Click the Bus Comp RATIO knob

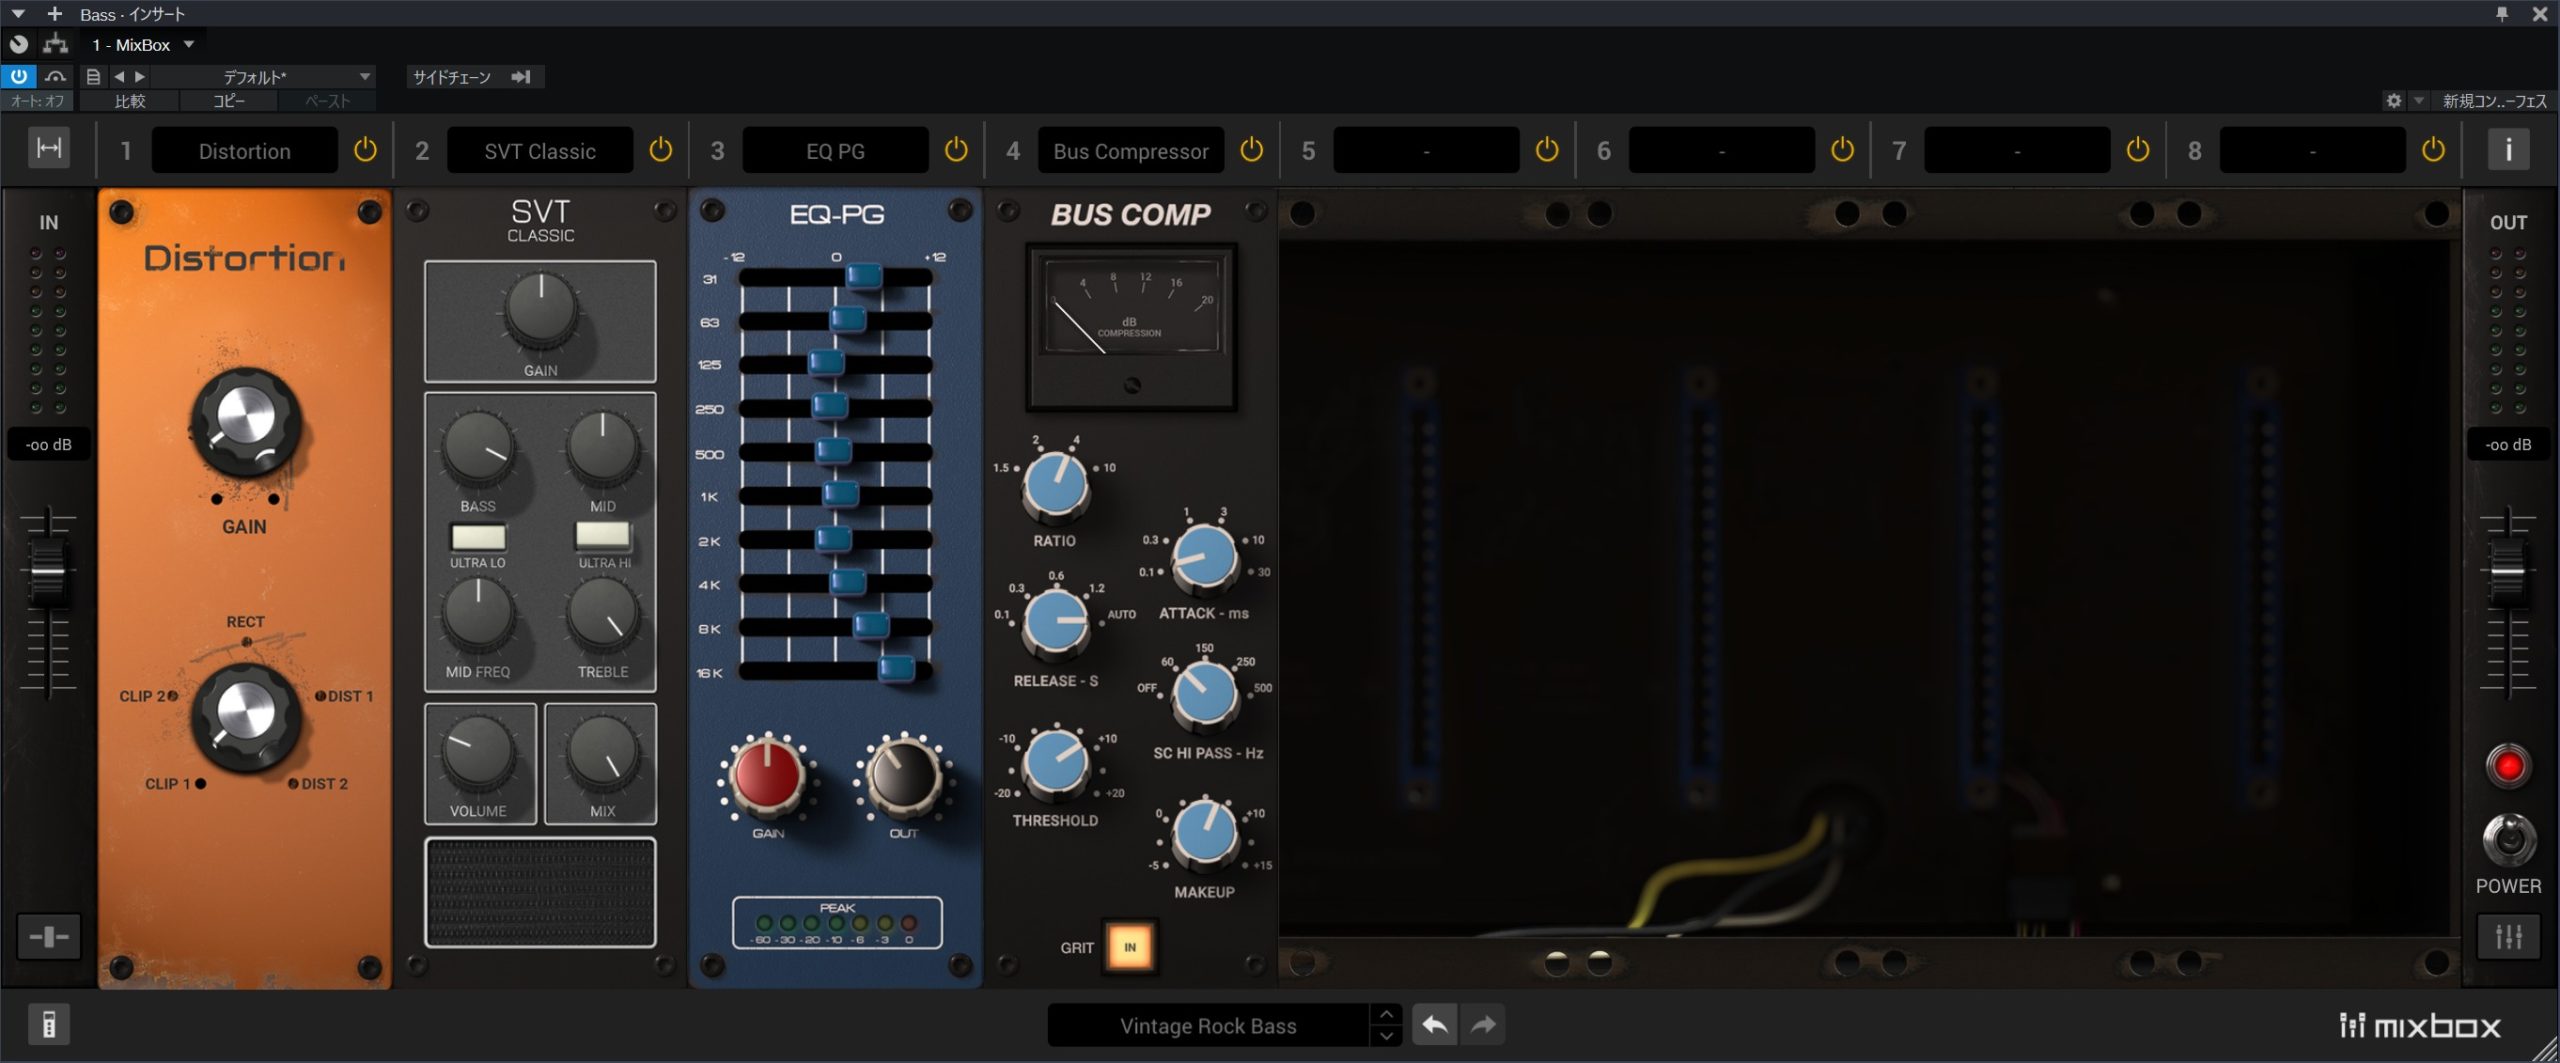(x=1055, y=485)
